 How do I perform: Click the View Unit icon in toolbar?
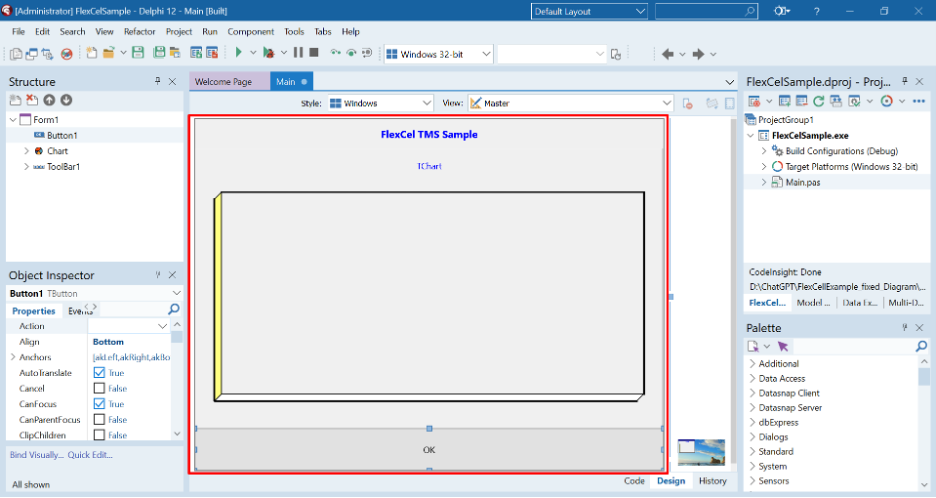[x=16, y=54]
